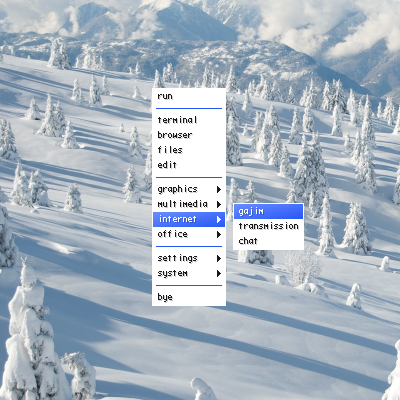Expand the multimedia submenu arrow
400x400 pixels.
pos(219,204)
